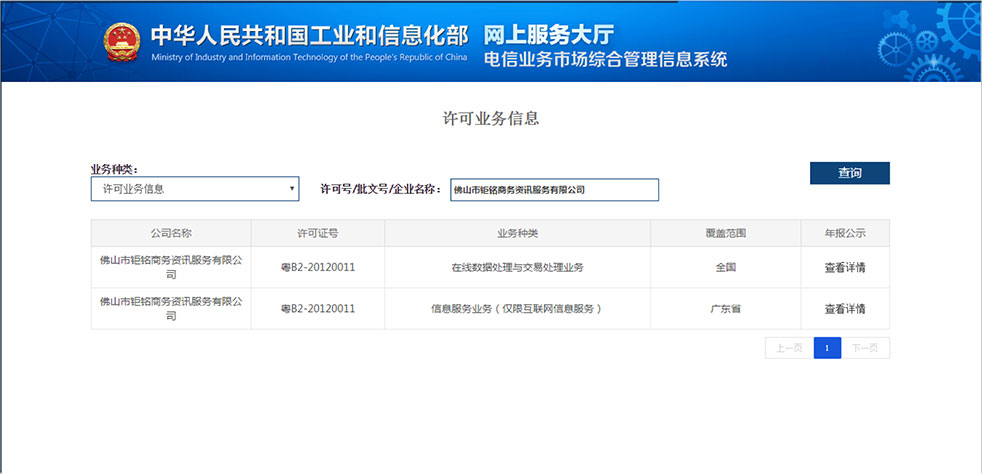Screen dimensions: 982x474
Task: Click the 年报公示 column header
Action: tap(845, 233)
